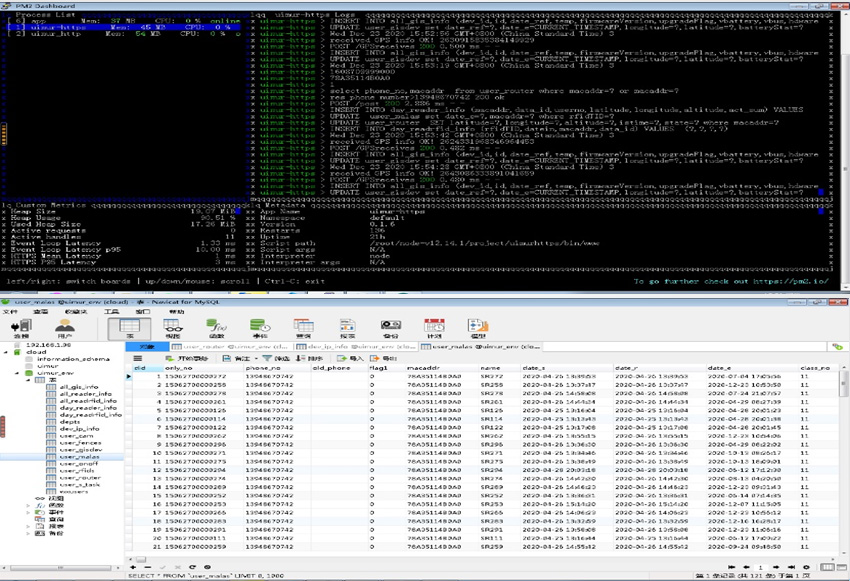The image size is (850, 581).
Task: Open the Schedule calendar toolbar icon
Action: (x=434, y=328)
